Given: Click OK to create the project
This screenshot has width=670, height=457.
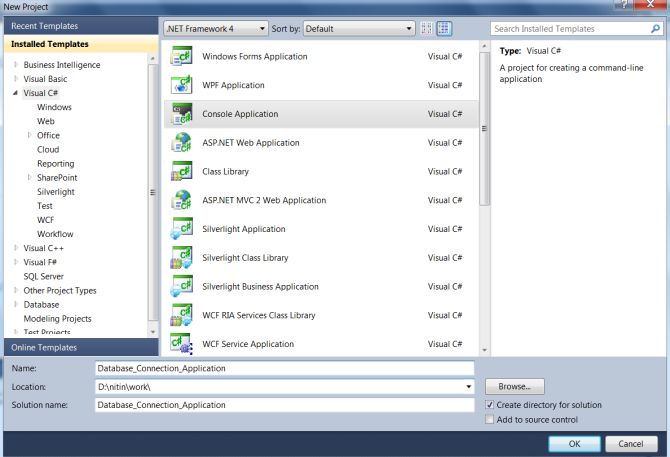Looking at the screenshot, I should point(574,444).
